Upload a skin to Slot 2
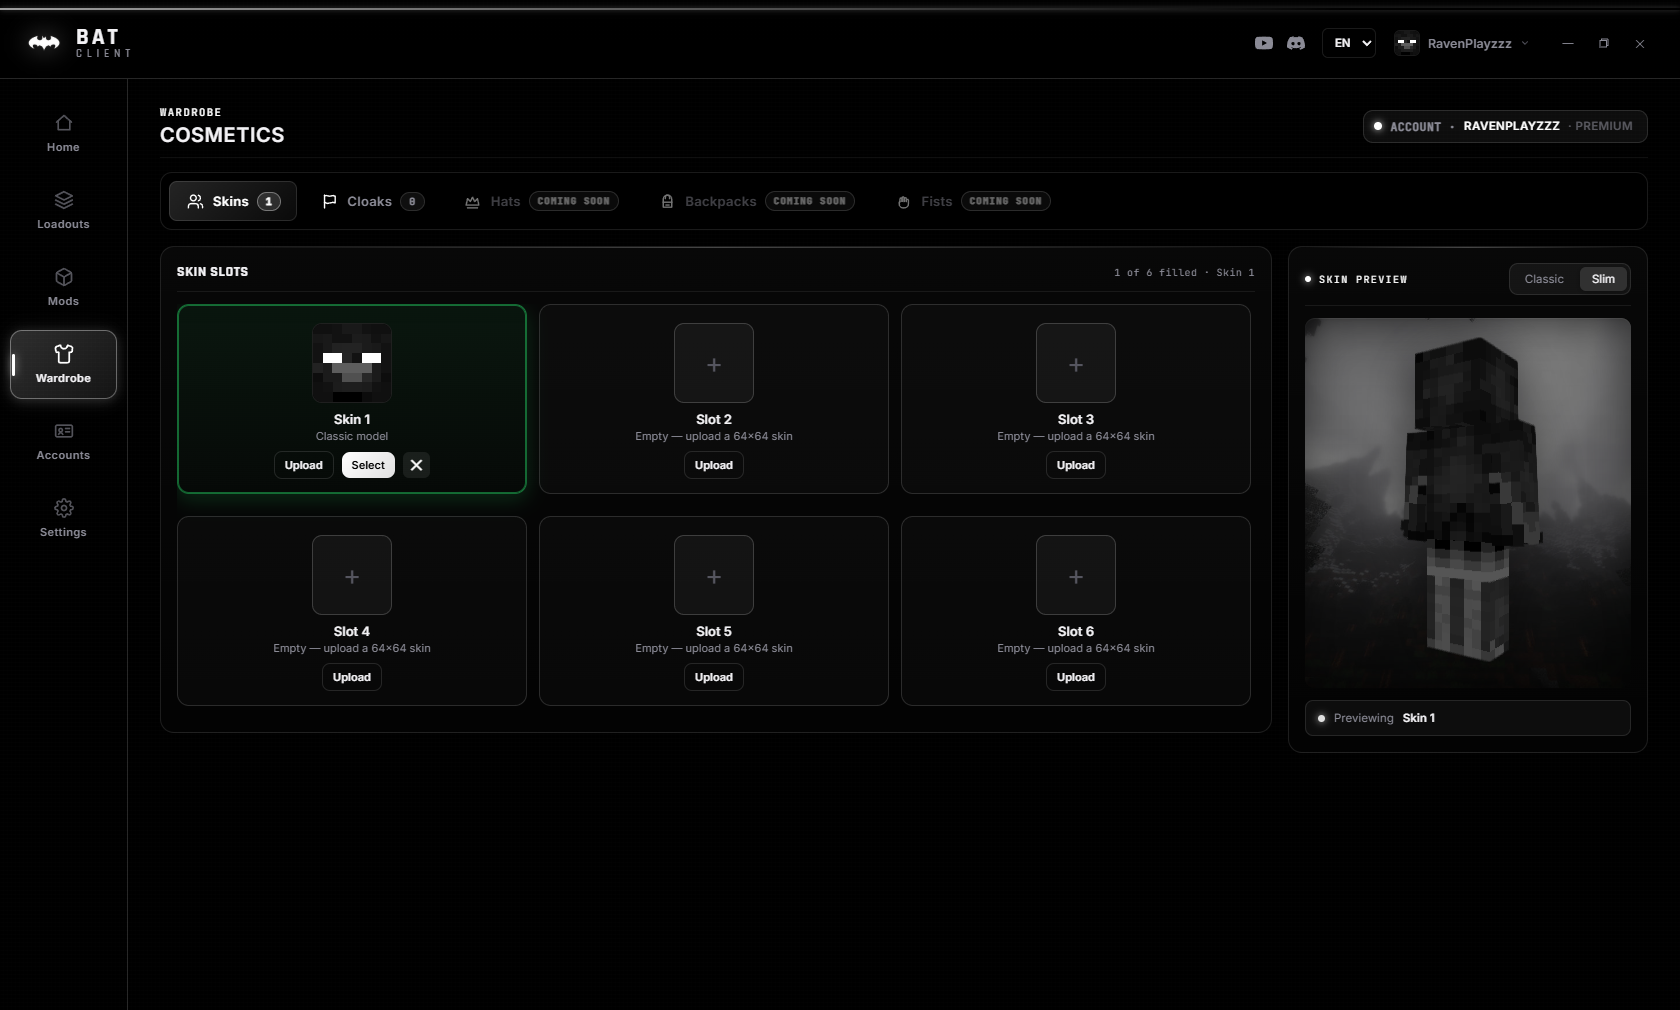Viewport: 1680px width, 1010px height. 714,465
